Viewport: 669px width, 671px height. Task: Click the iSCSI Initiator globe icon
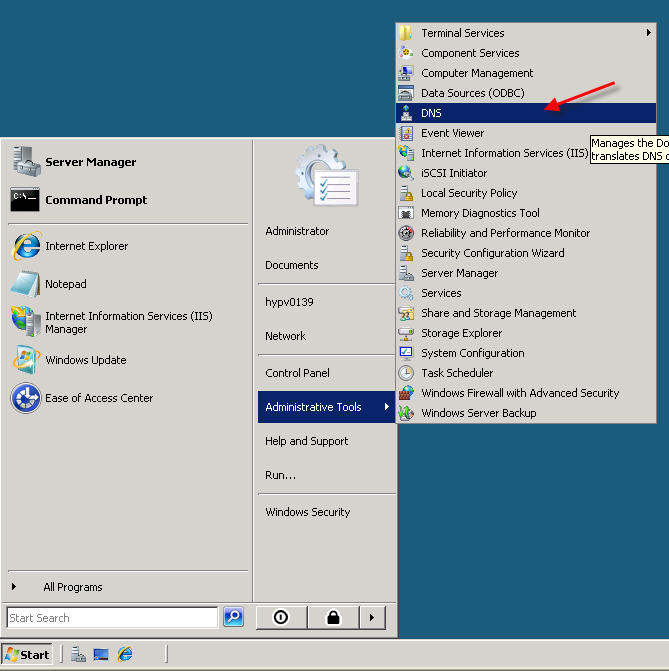tap(406, 173)
